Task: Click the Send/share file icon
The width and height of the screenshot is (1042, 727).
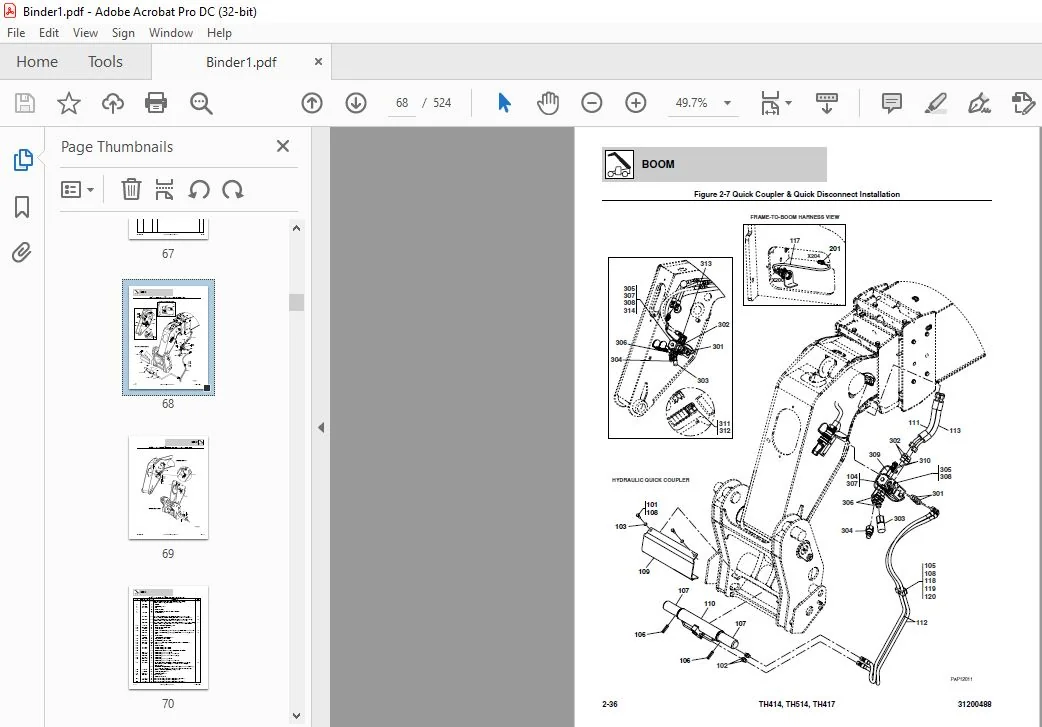Action: [1023, 103]
